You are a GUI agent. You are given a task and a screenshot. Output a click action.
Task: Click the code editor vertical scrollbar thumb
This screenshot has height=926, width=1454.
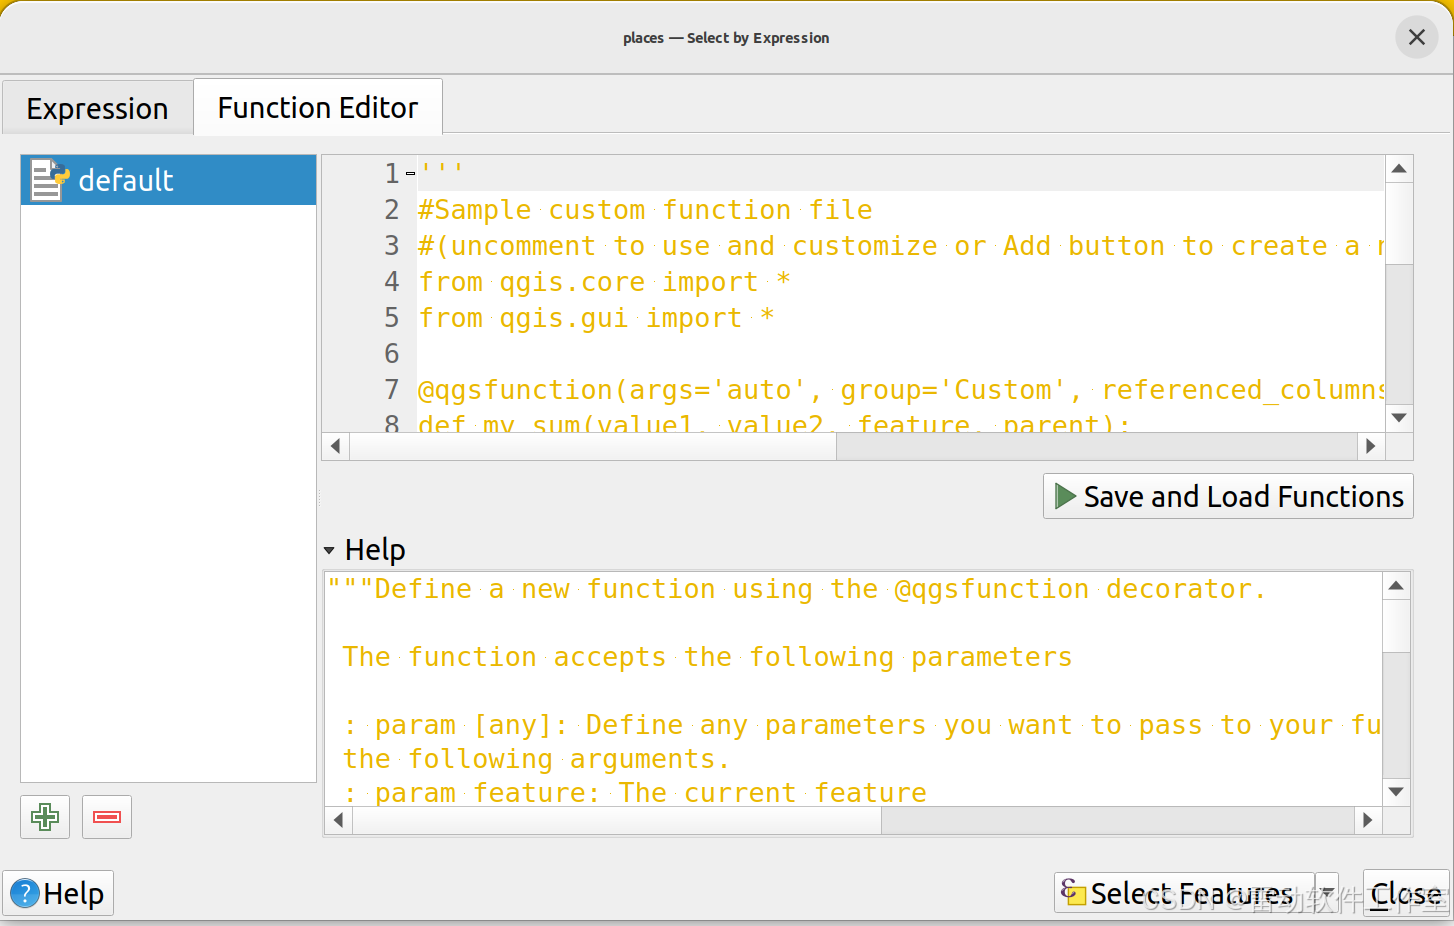tap(1399, 222)
